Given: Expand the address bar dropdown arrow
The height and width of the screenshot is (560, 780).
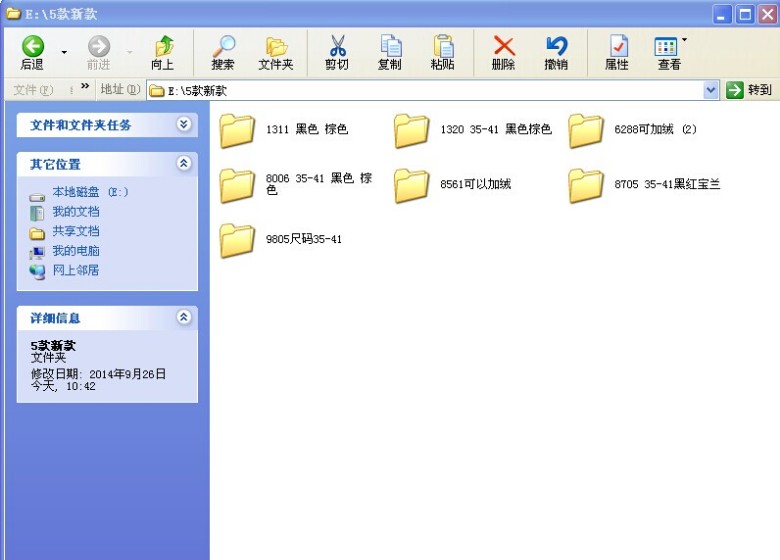Looking at the screenshot, I should [x=711, y=90].
